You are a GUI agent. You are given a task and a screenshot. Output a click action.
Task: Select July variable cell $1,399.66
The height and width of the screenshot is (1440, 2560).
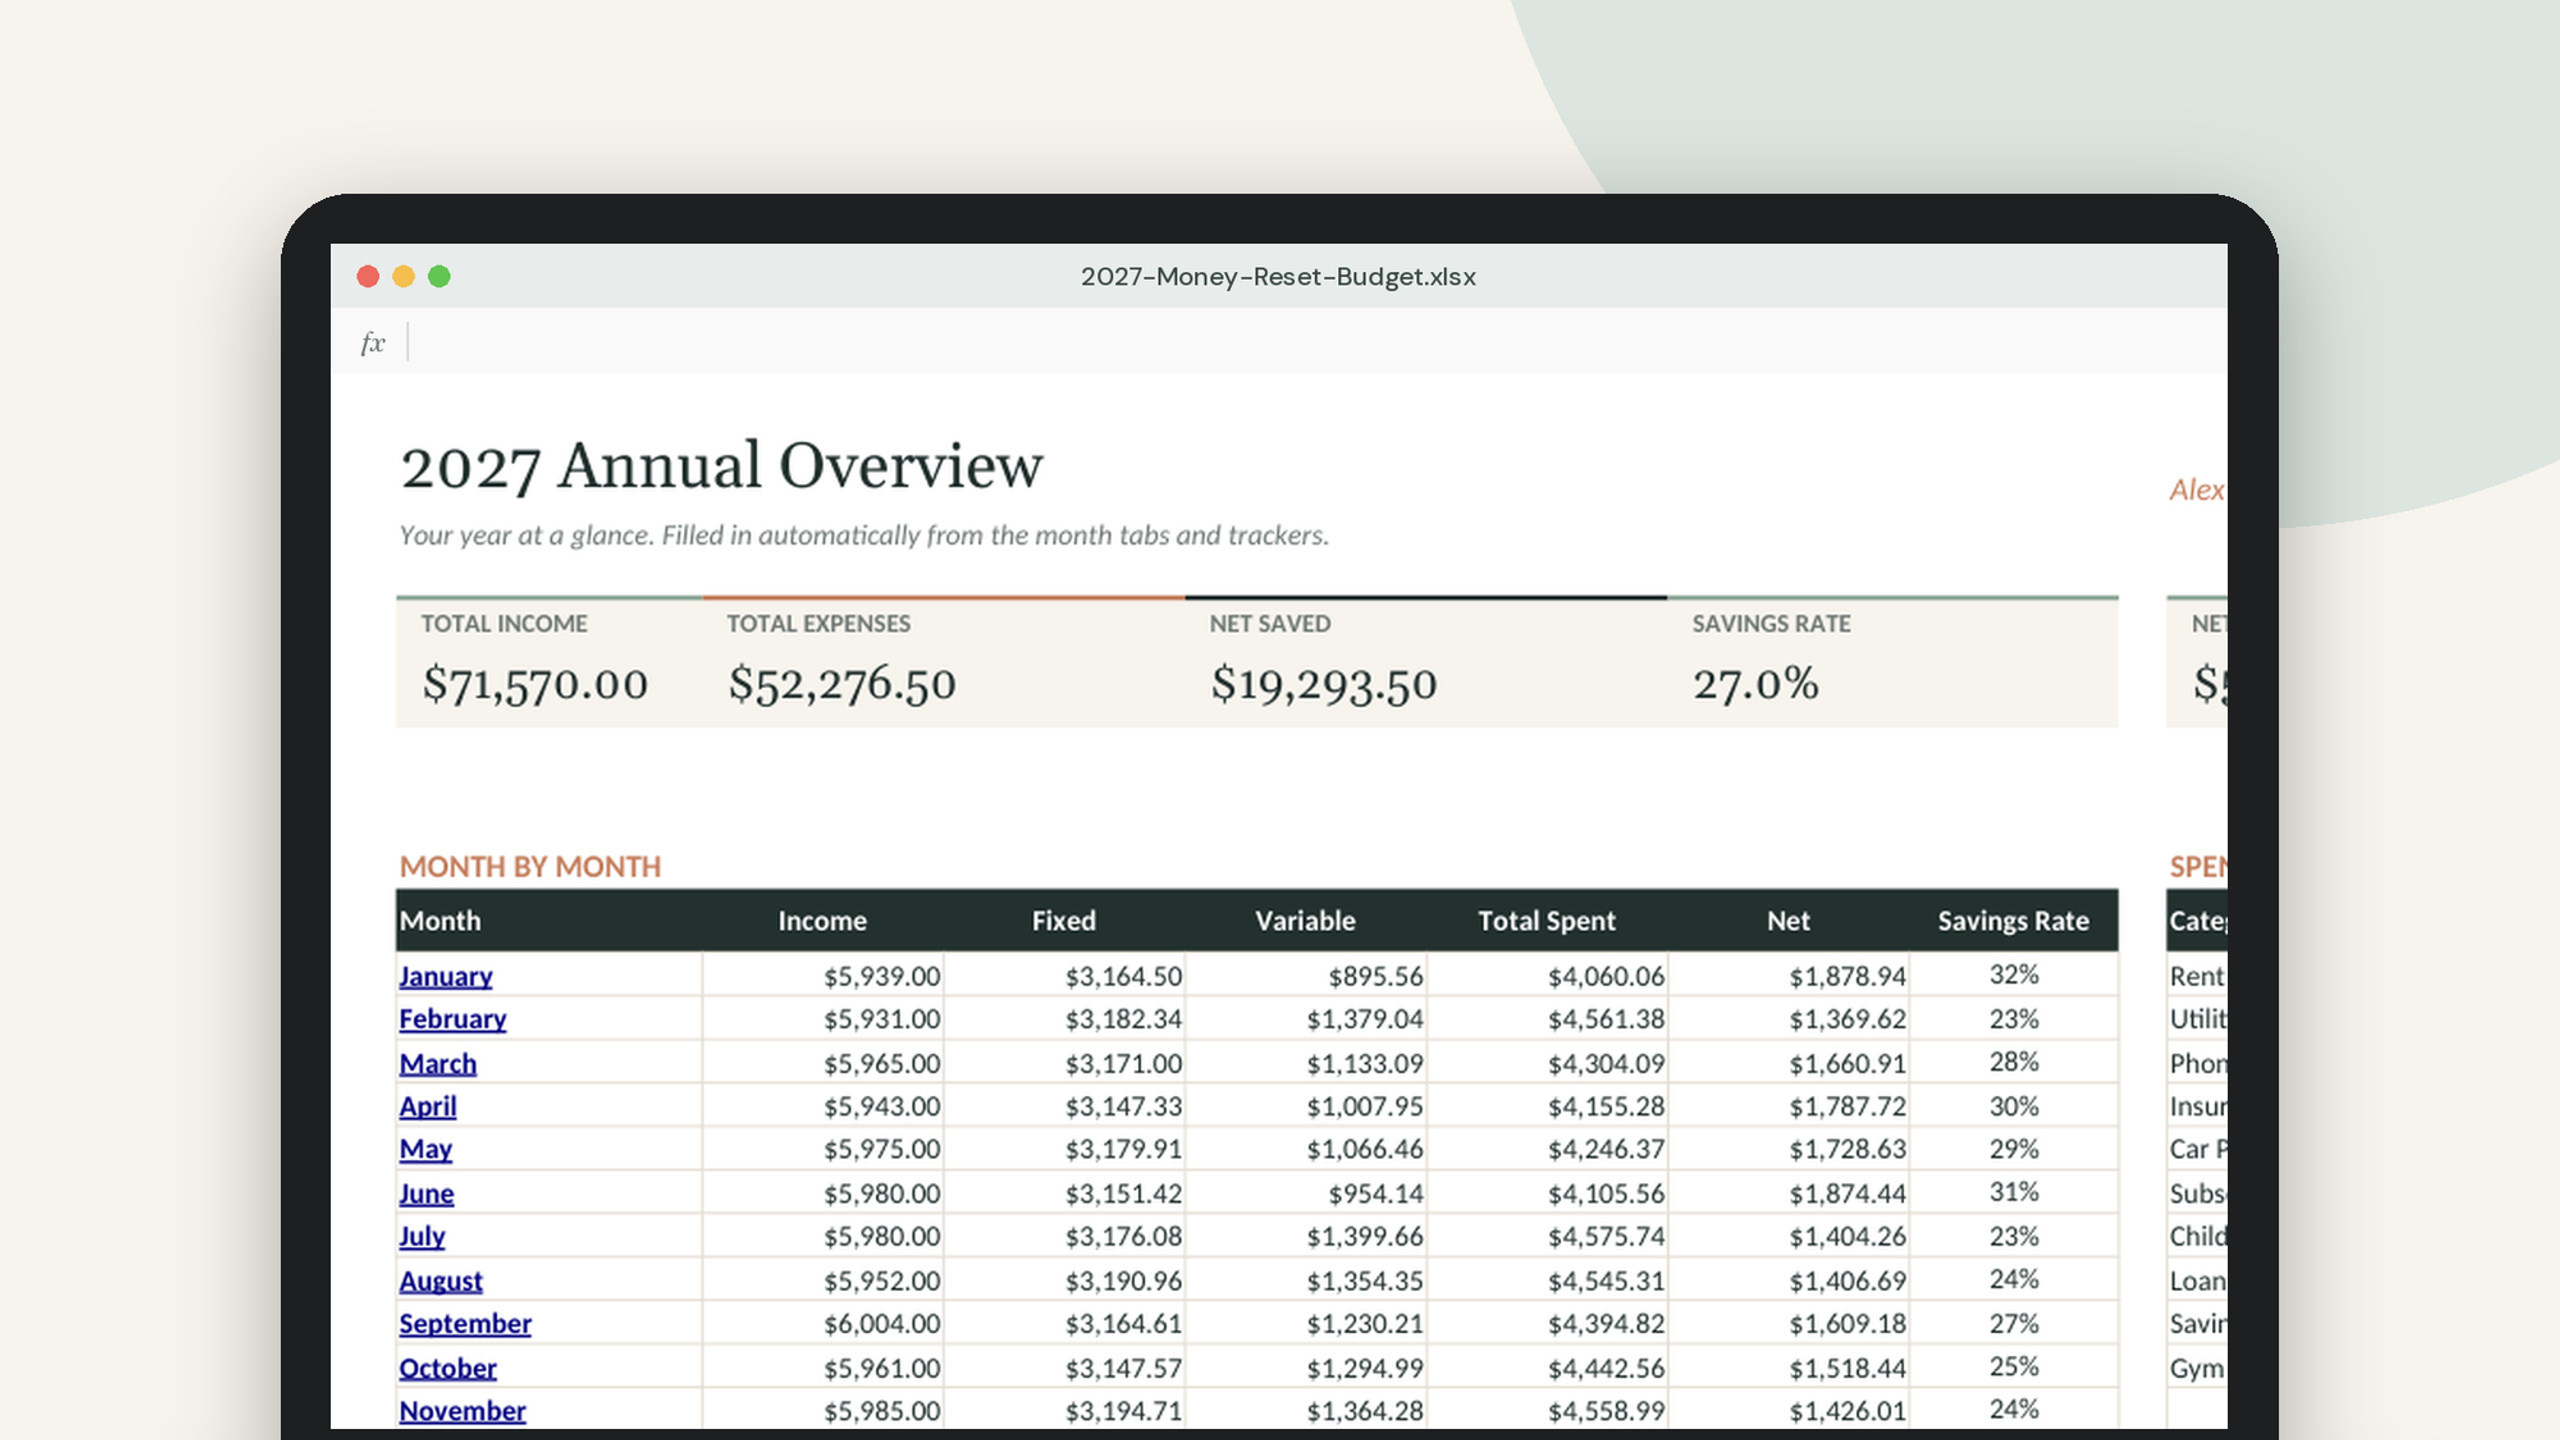(x=1306, y=1236)
